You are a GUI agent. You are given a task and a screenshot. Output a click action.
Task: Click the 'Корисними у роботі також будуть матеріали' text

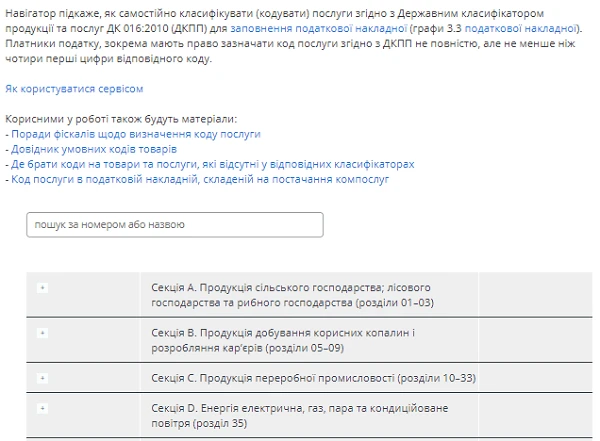tap(121, 119)
